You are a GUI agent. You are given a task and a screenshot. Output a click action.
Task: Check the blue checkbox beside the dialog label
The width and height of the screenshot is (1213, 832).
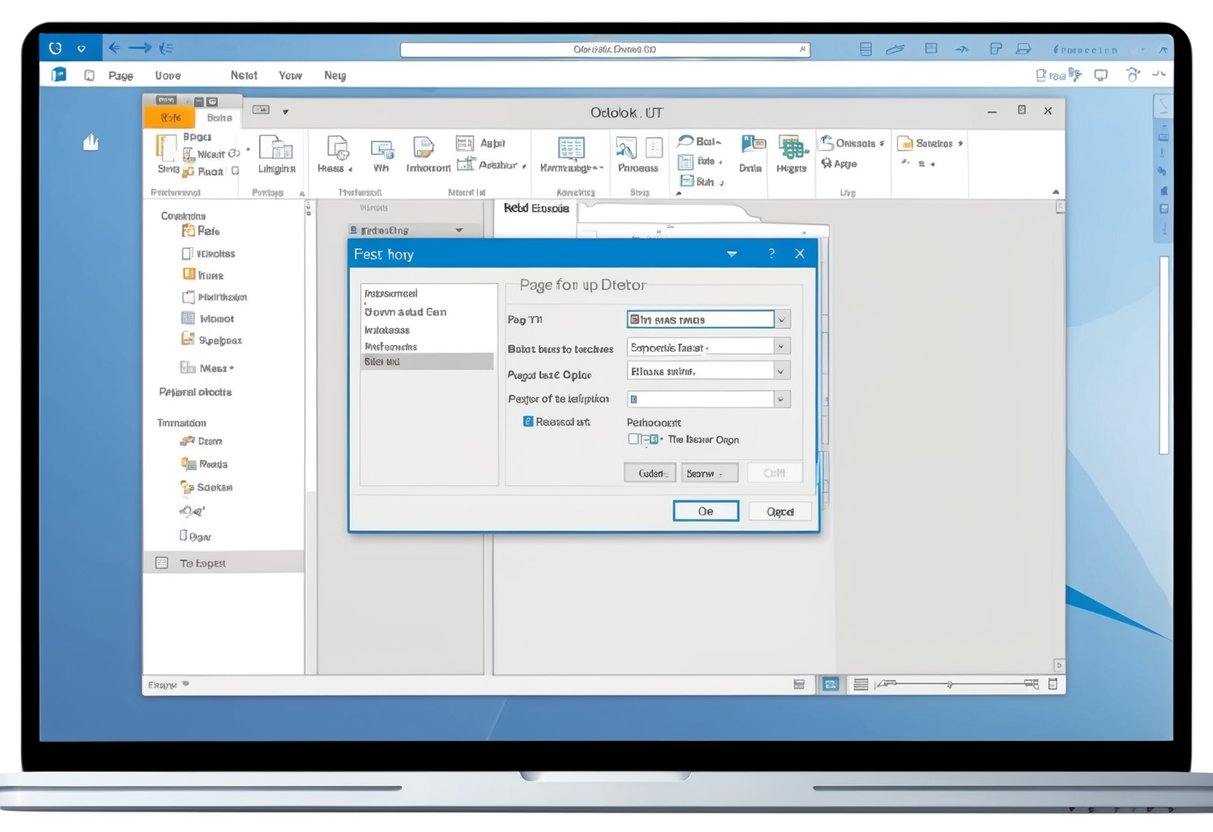527,421
